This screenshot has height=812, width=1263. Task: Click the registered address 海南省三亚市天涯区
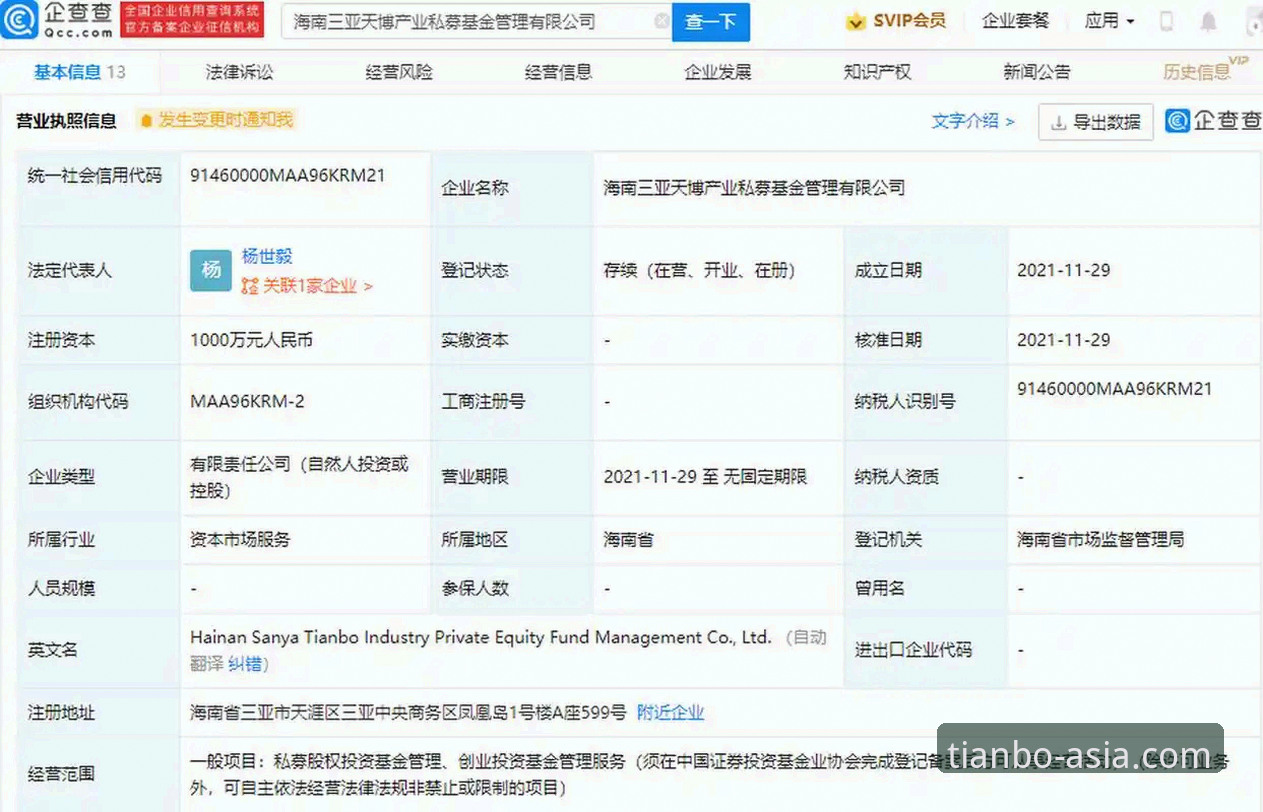(408, 713)
